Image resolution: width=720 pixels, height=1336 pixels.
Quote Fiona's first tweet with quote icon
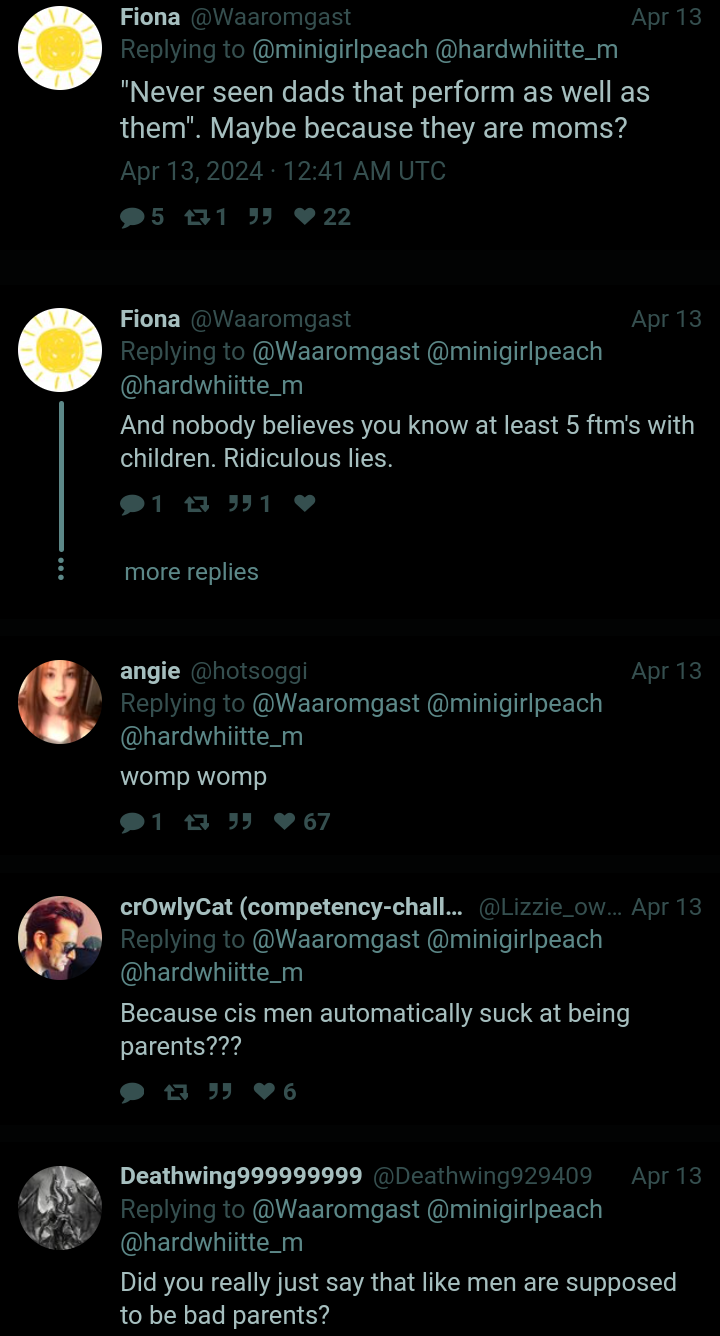[260, 217]
